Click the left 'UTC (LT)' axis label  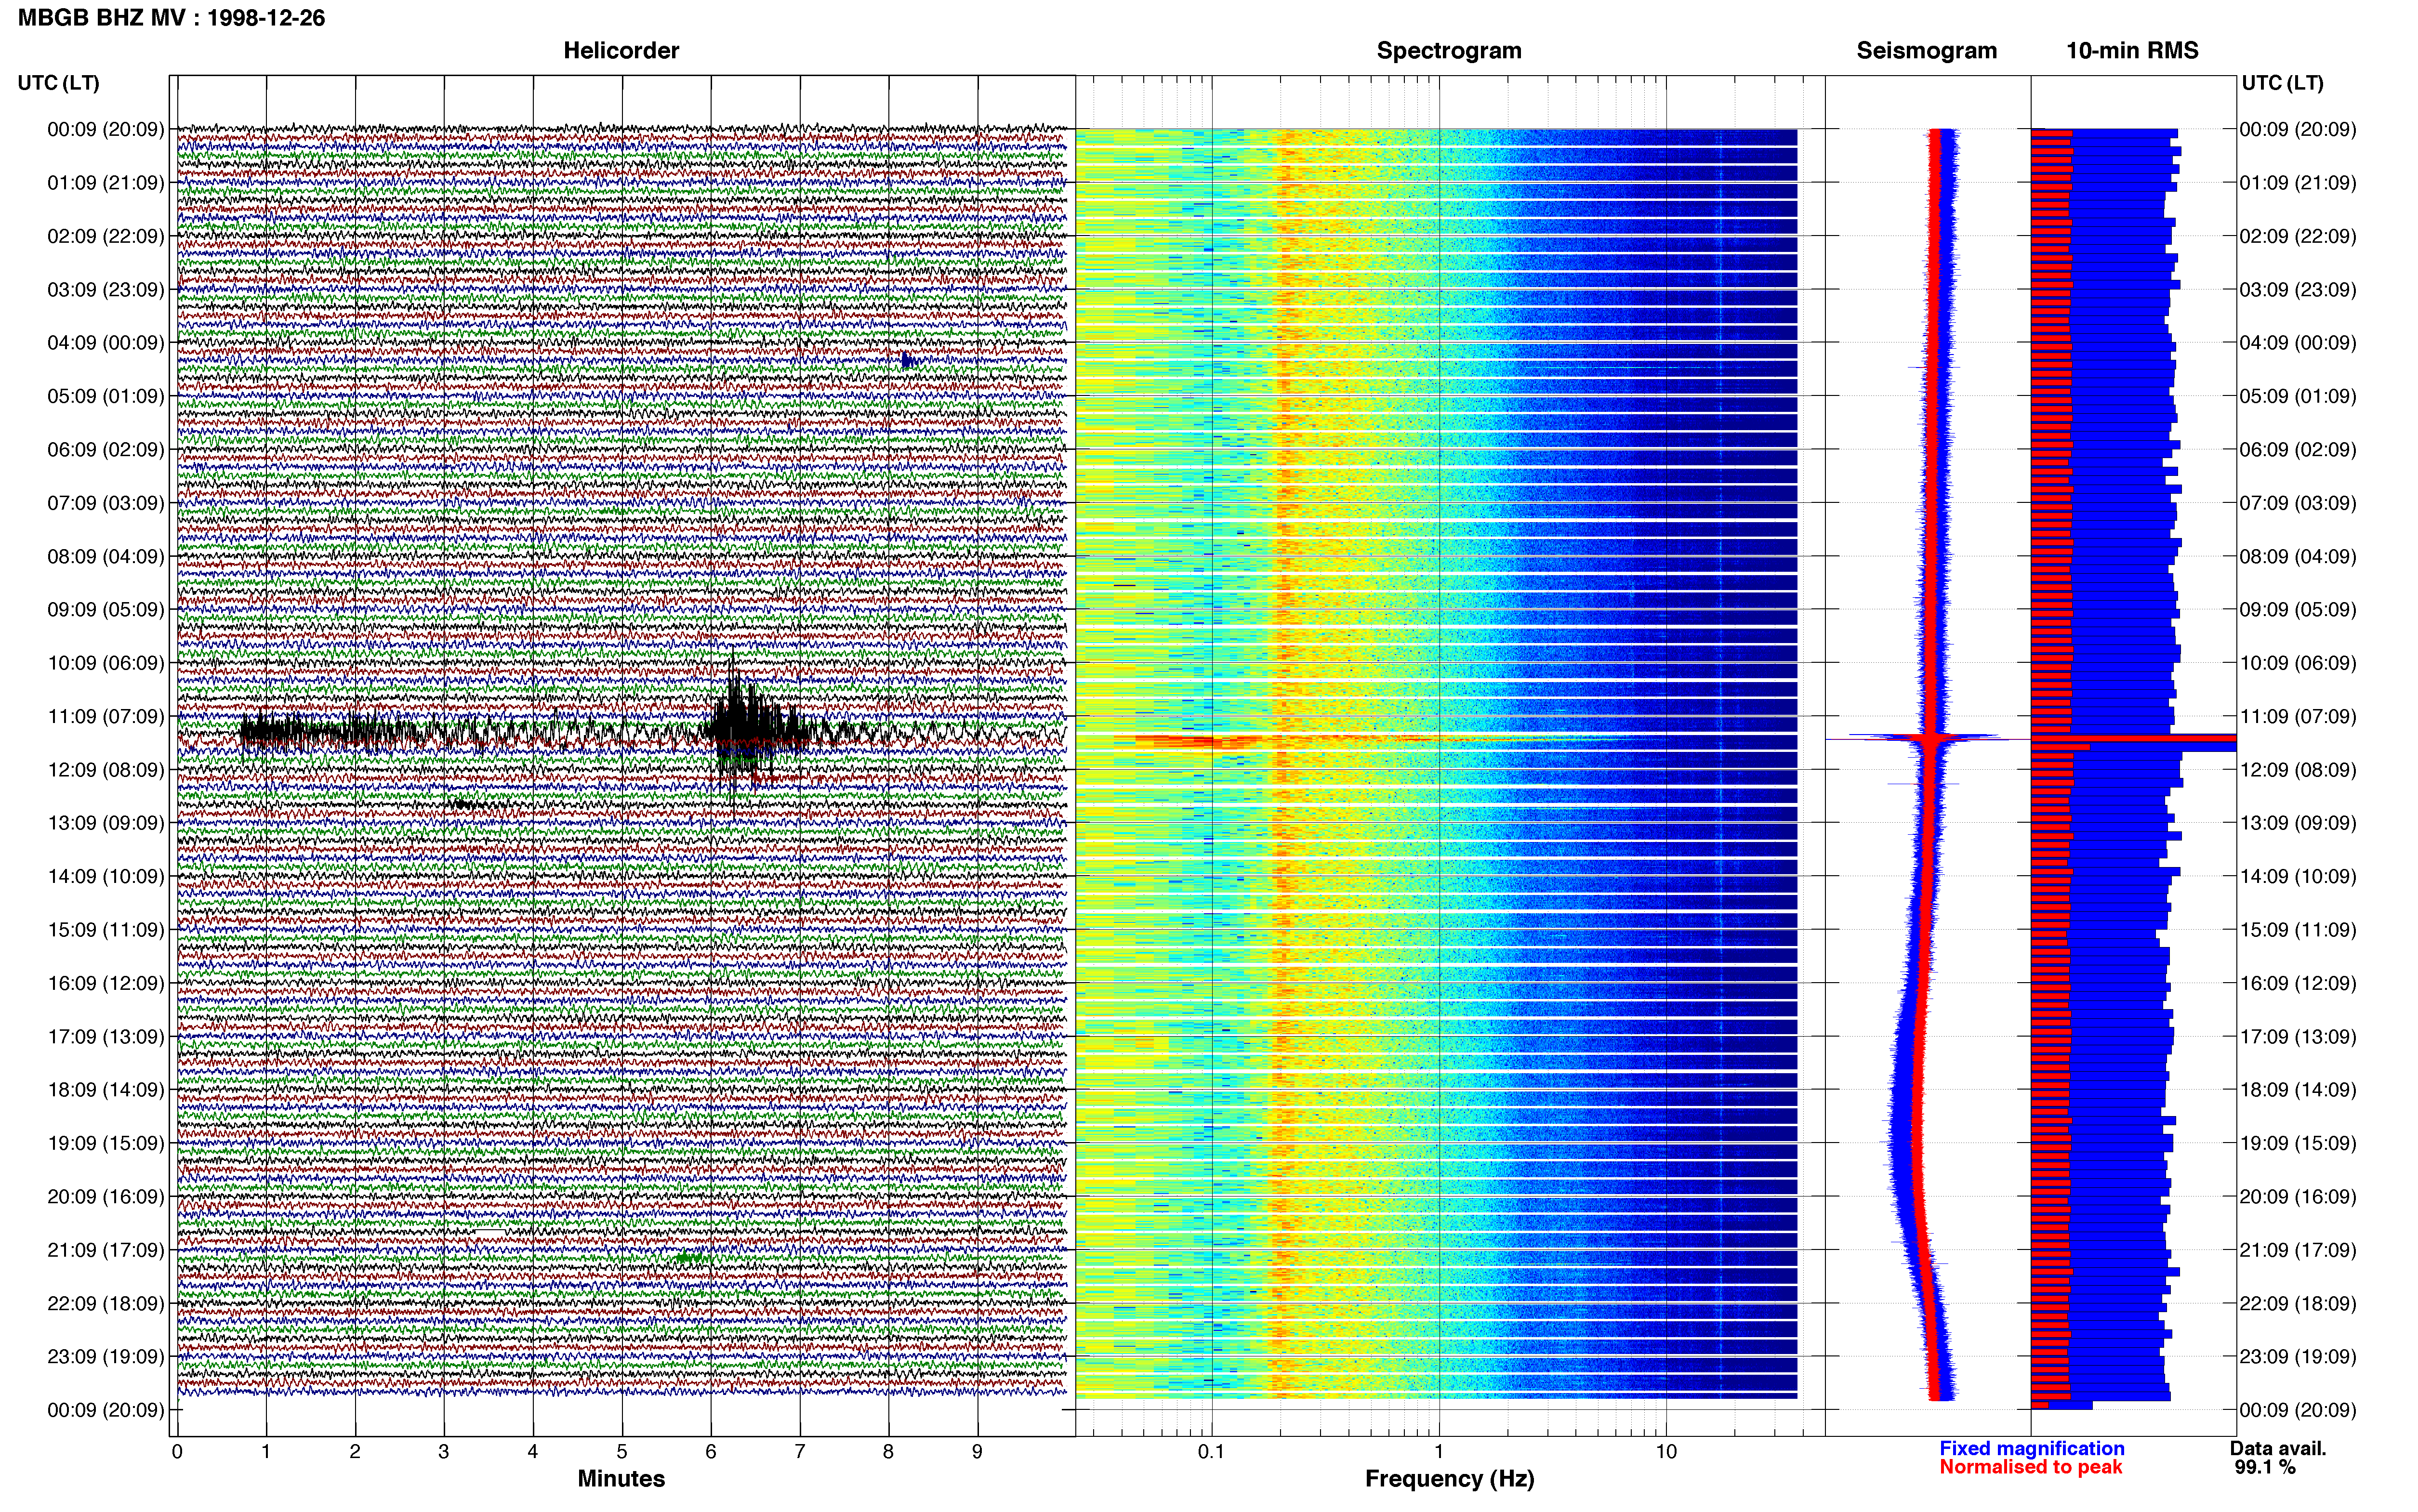click(x=59, y=83)
